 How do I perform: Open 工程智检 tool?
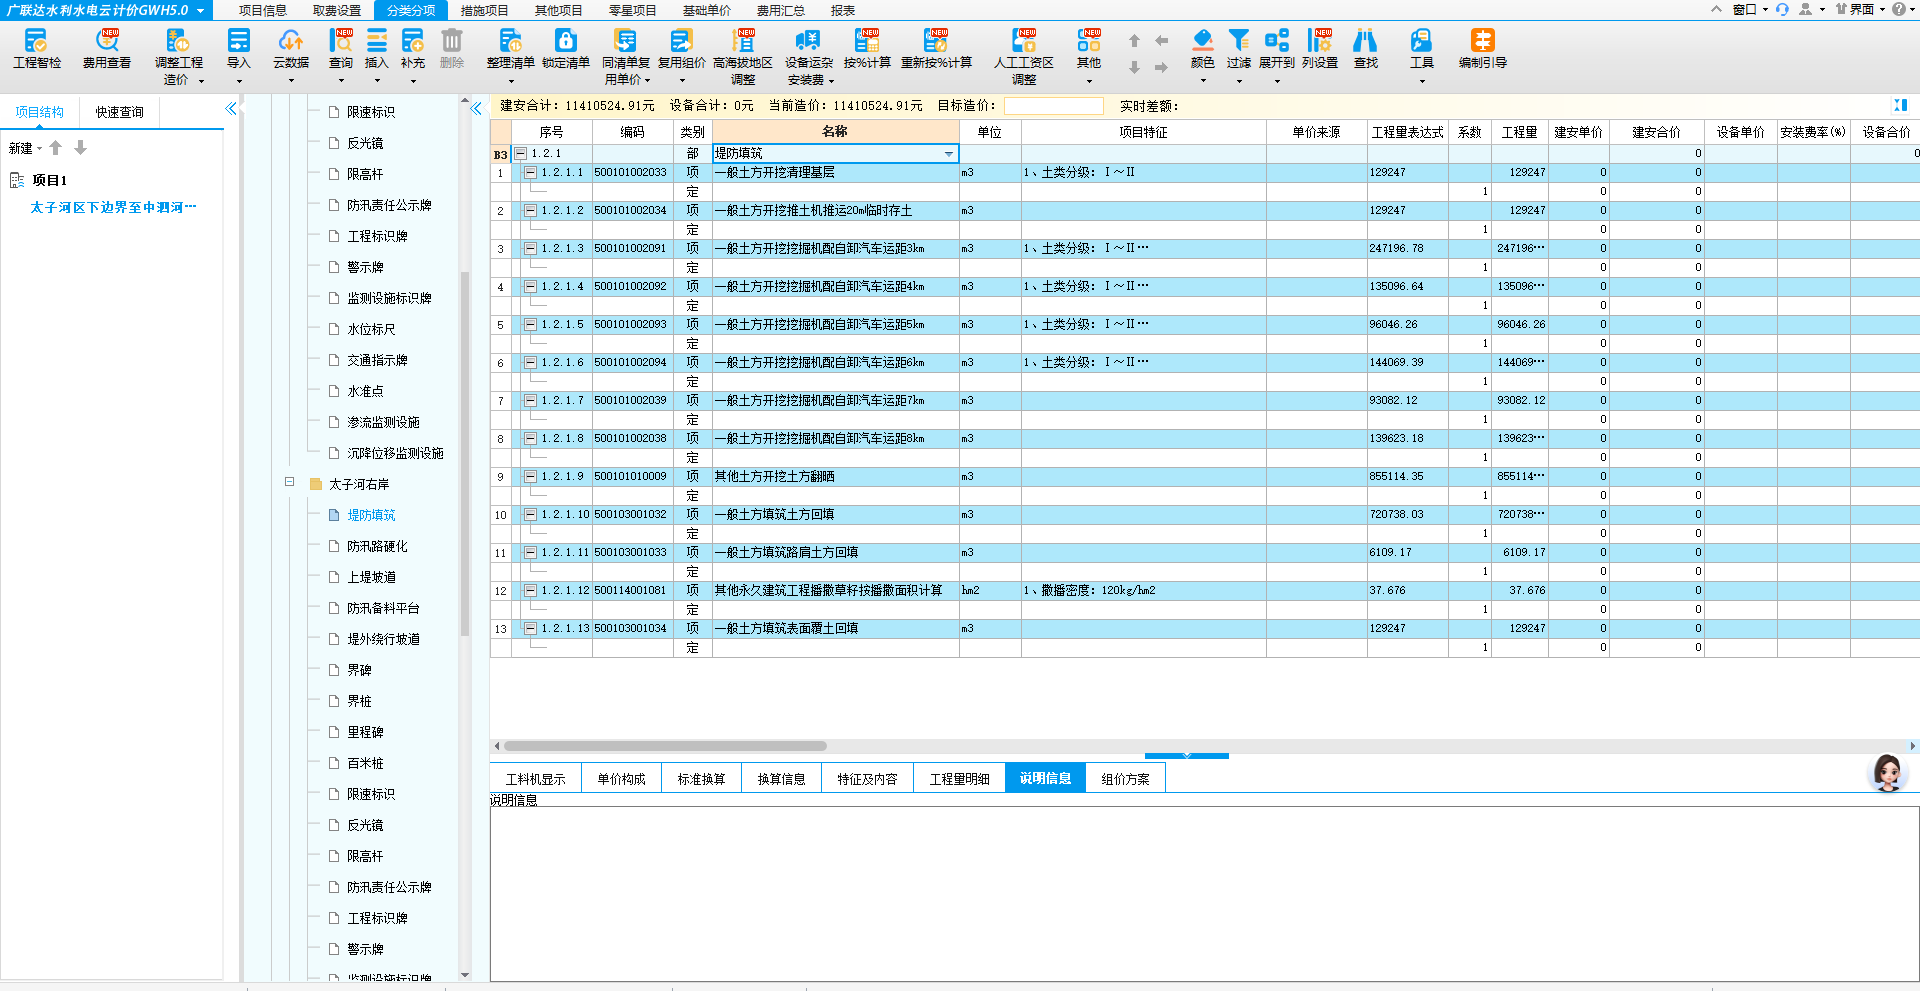(36, 49)
